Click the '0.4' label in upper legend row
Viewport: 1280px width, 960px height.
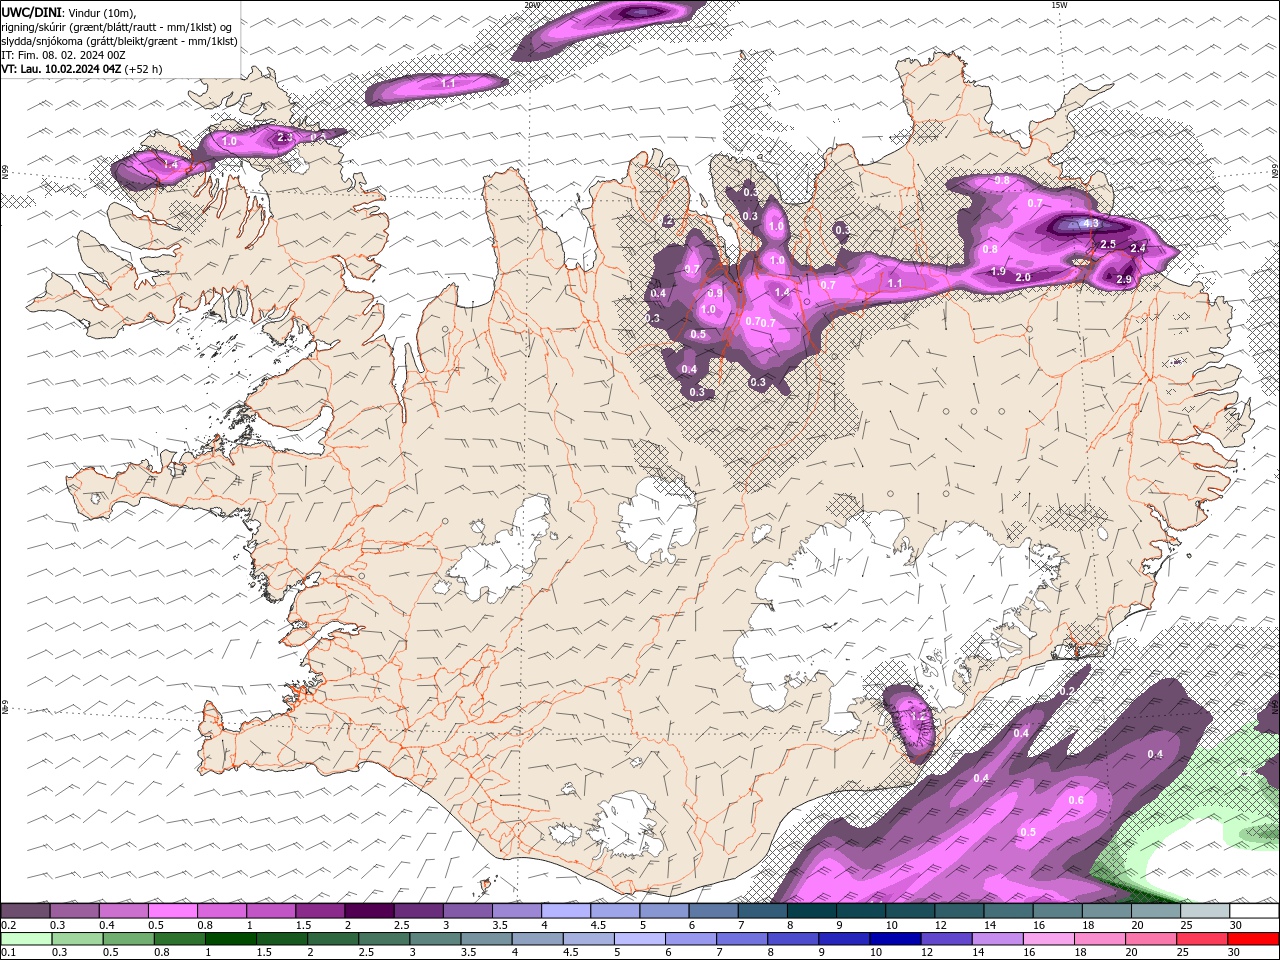click(x=106, y=925)
